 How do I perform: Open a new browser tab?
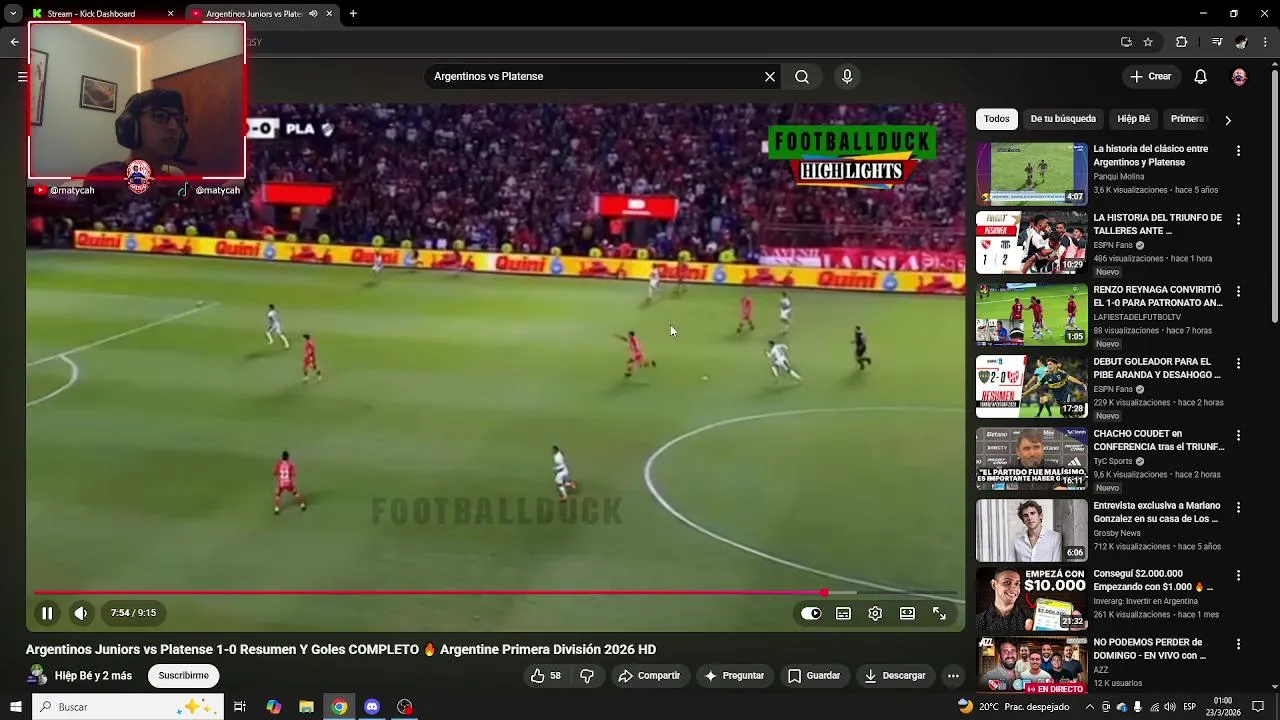[x=353, y=14]
